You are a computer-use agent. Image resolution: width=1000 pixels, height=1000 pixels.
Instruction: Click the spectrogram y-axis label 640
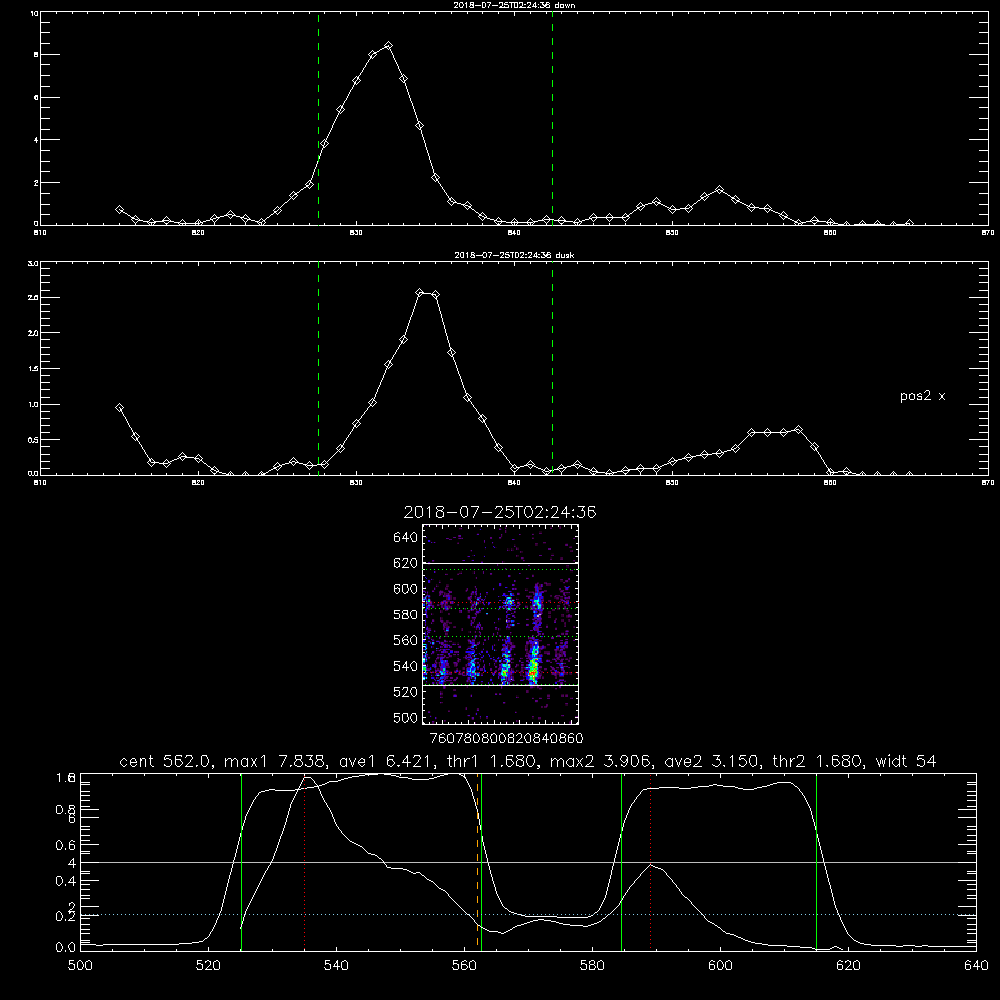(x=406, y=538)
